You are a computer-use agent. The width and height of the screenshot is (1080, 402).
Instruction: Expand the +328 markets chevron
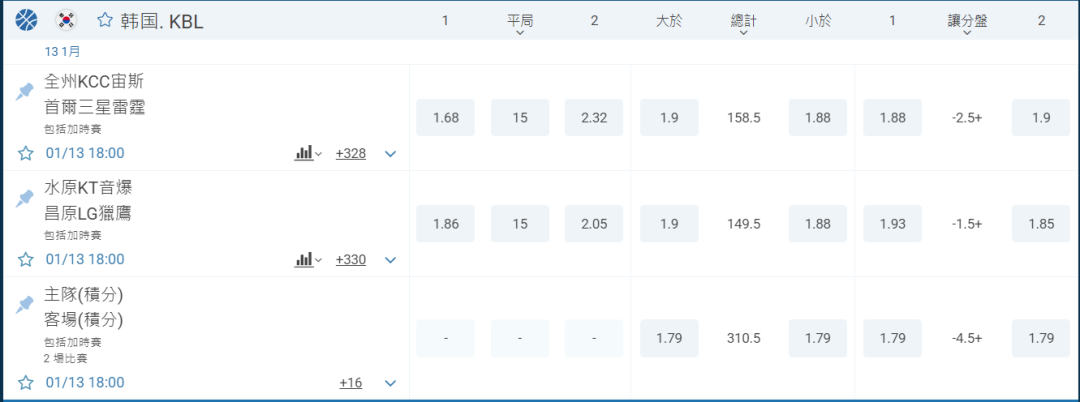391,153
